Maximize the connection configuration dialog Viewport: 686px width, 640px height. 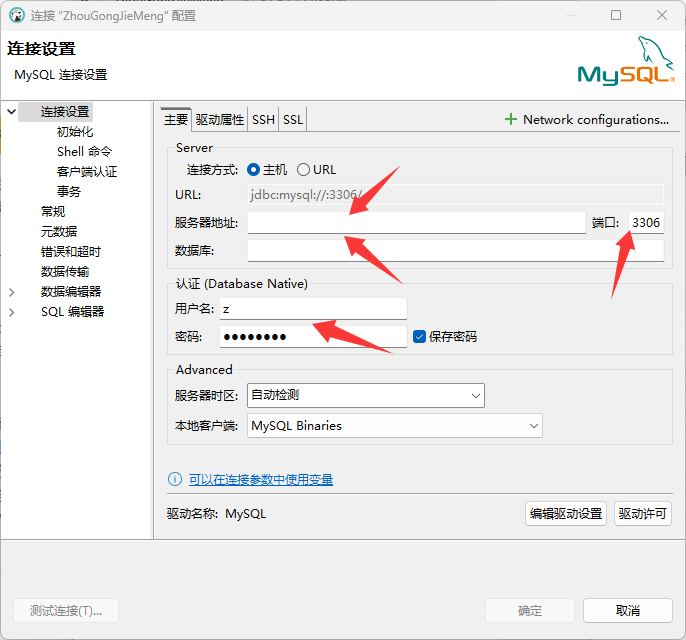616,15
